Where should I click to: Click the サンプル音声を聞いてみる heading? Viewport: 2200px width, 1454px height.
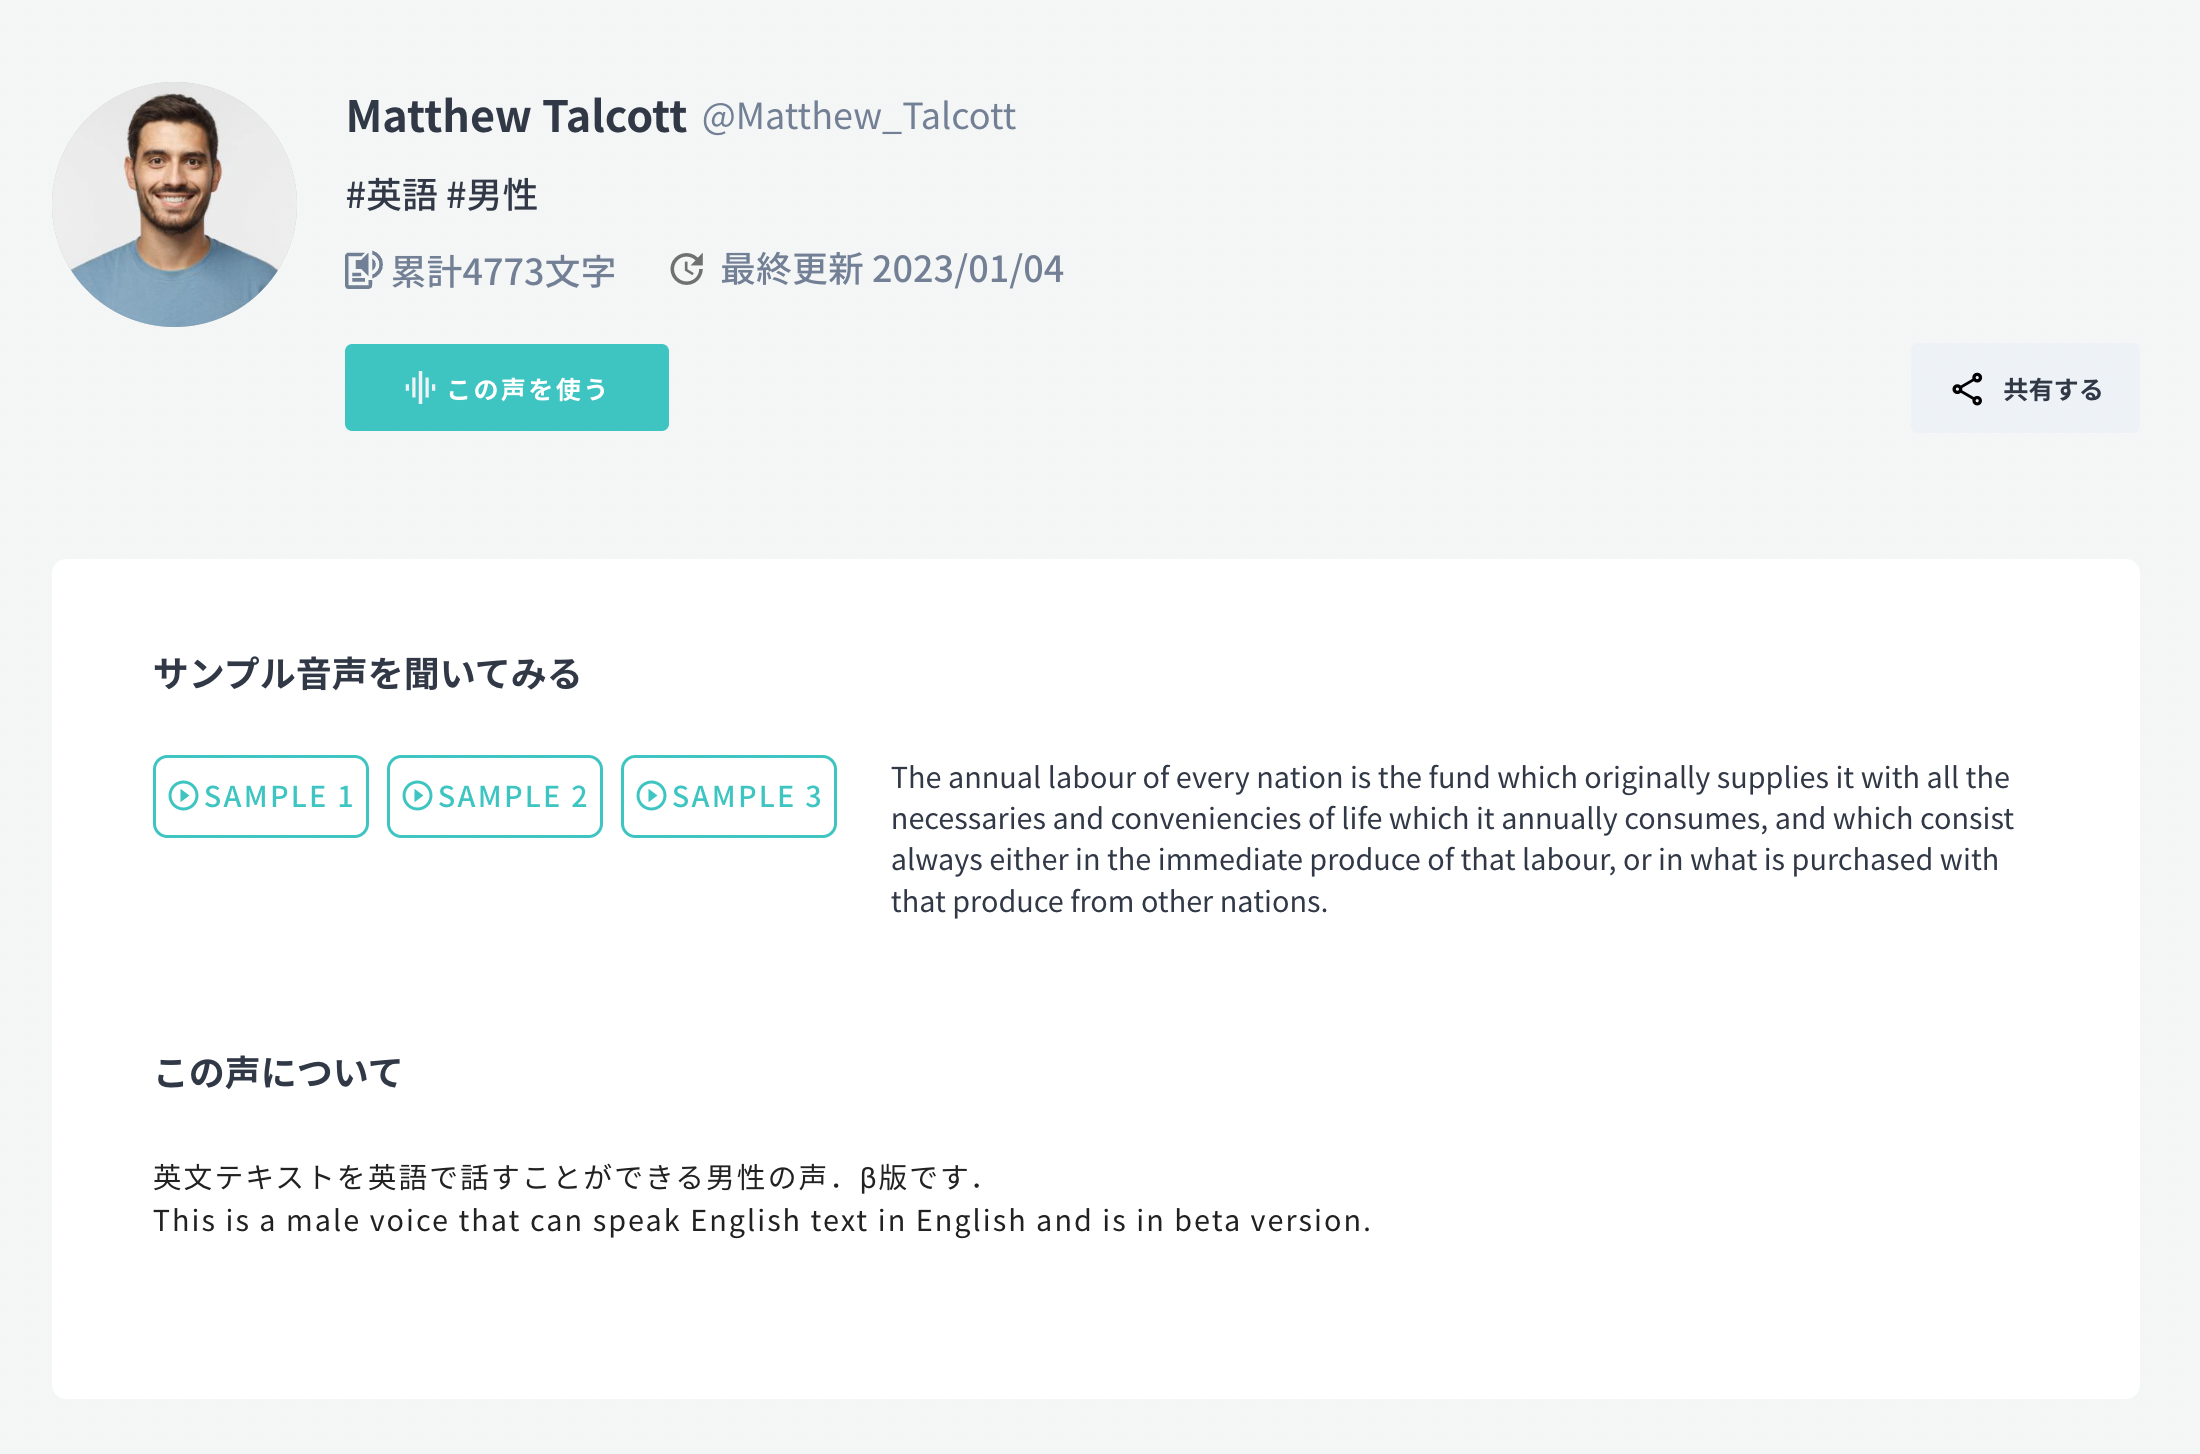click(x=367, y=674)
